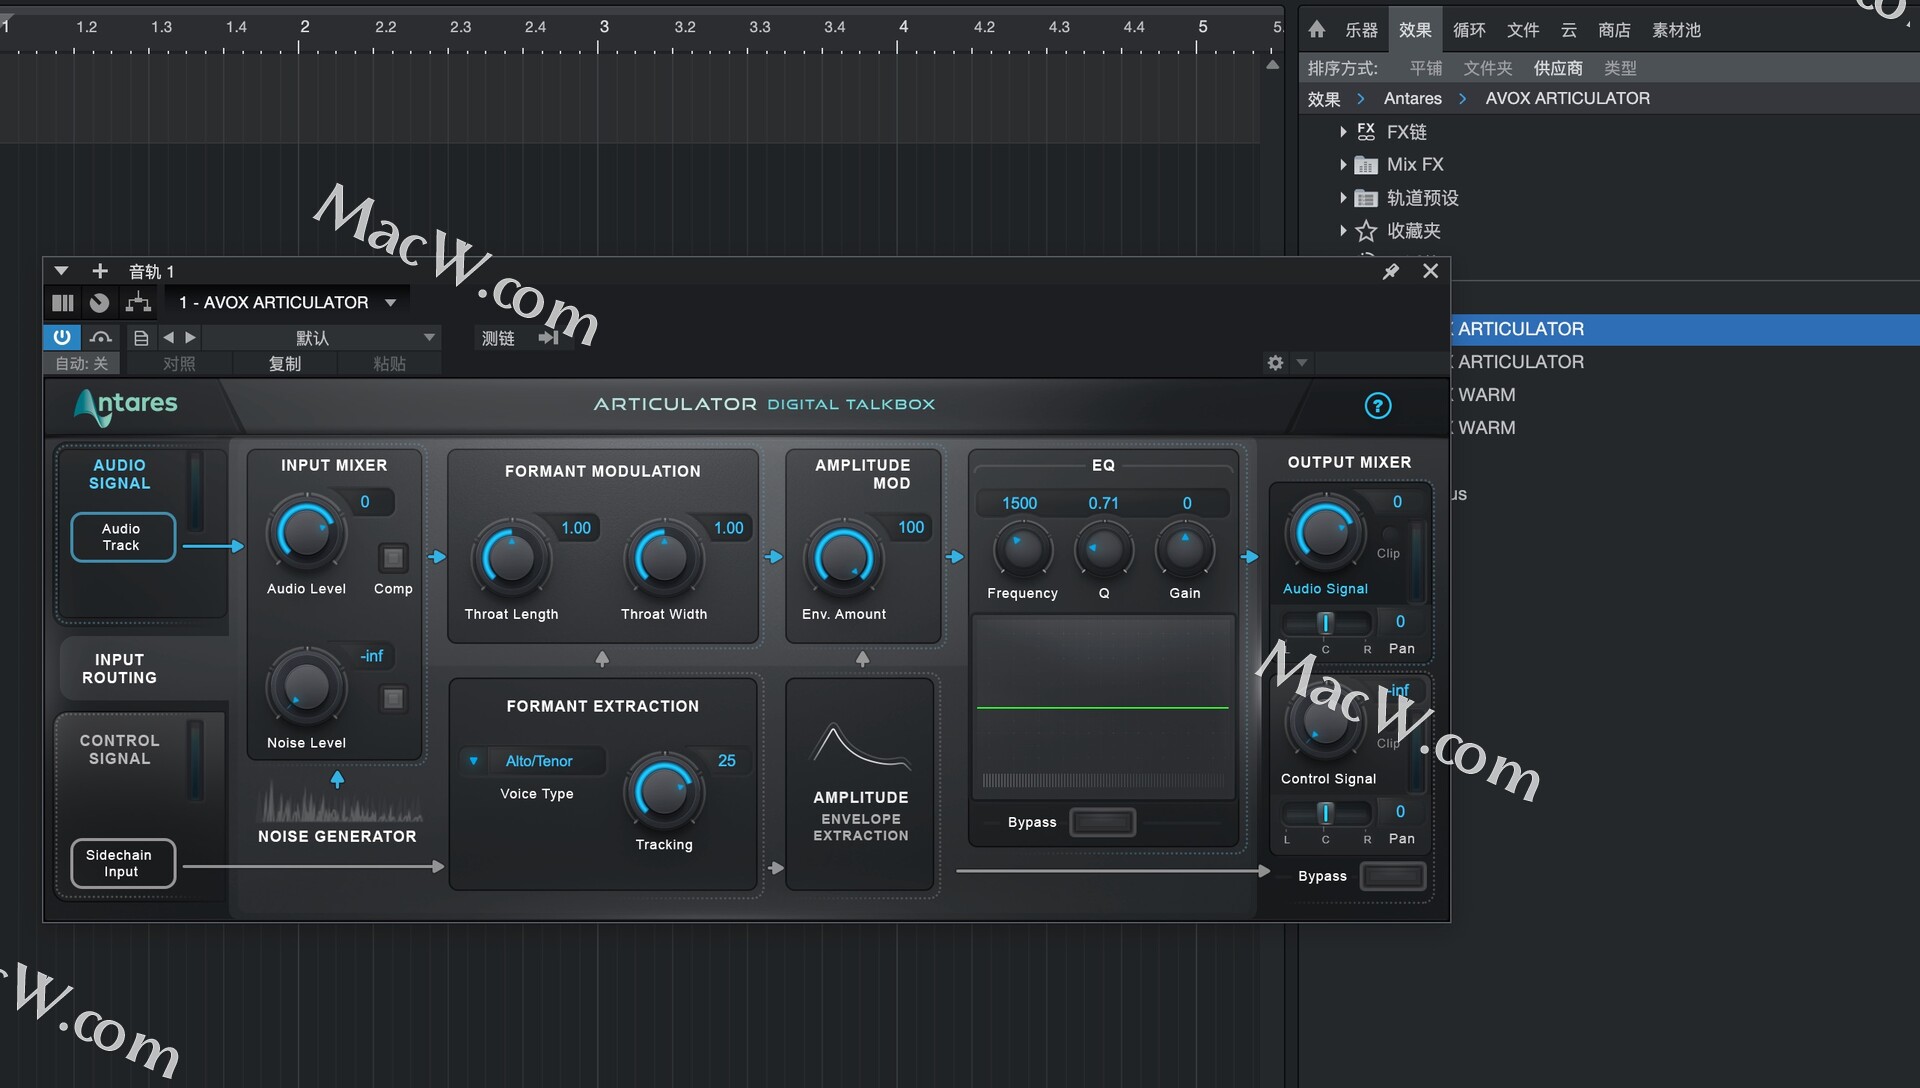This screenshot has width=1920, height=1088.
Task: Load the previous preset
Action: pos(168,338)
